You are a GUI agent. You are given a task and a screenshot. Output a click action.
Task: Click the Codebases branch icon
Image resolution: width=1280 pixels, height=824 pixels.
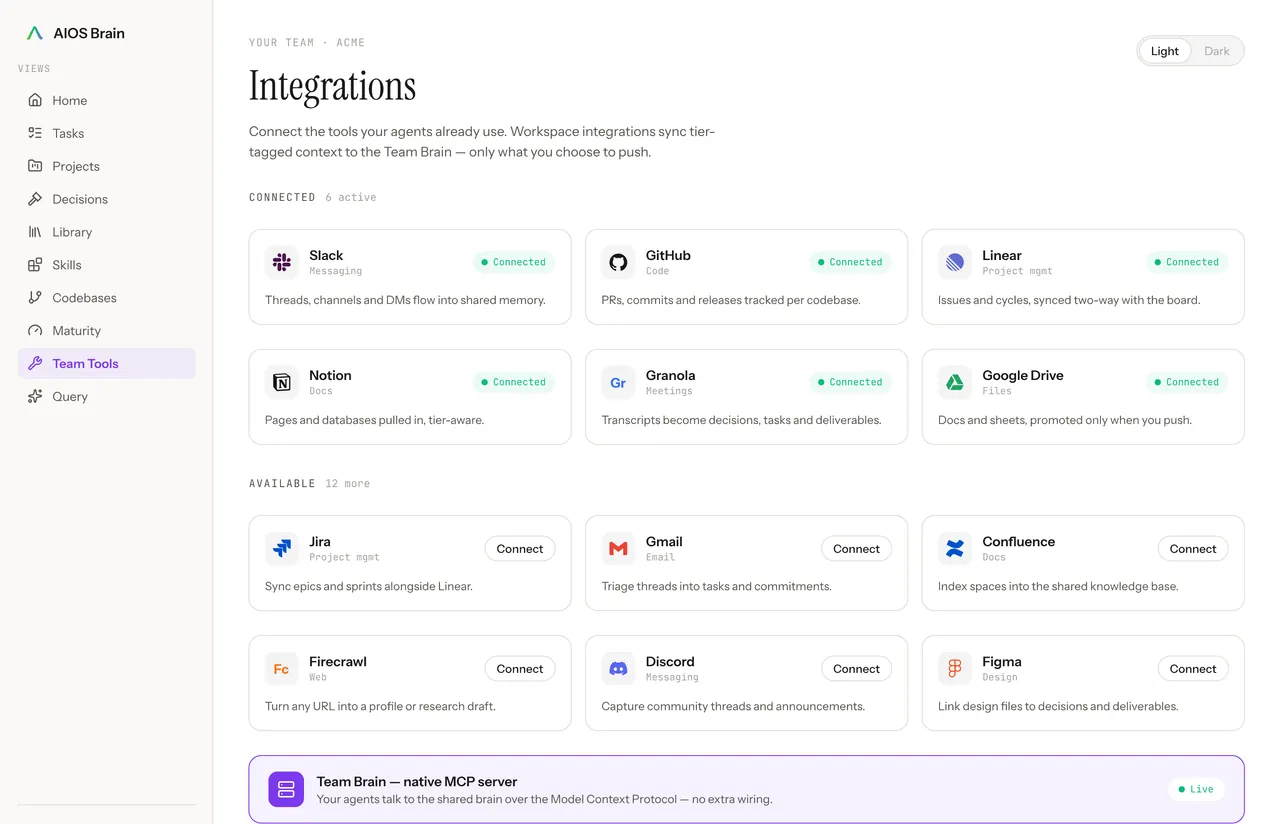35,298
